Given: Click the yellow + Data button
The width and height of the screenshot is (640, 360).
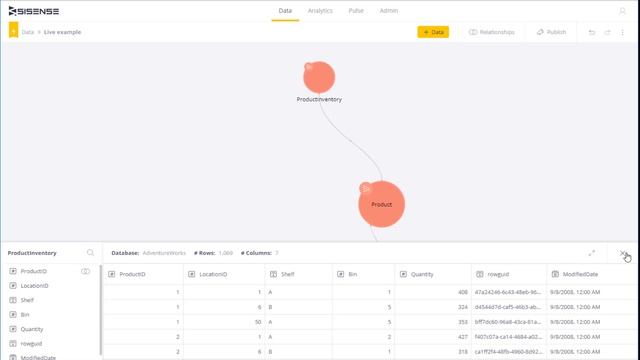Looking at the screenshot, I should point(433,32).
